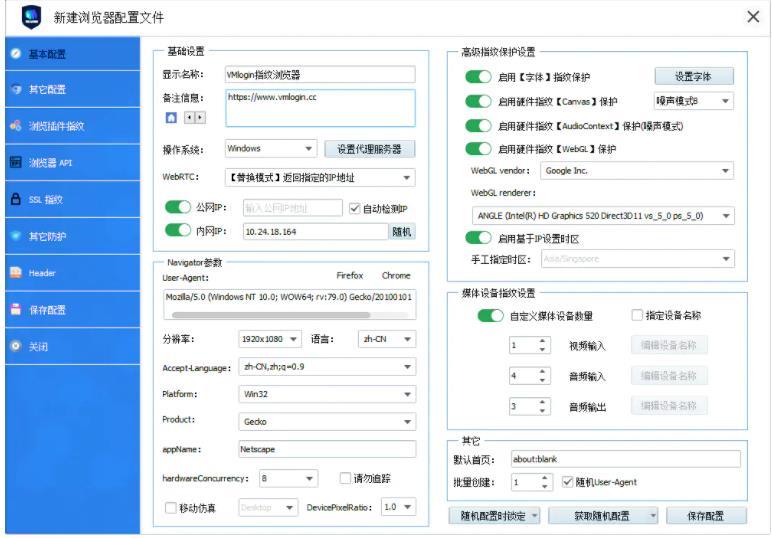
Task: Toggle the 内网IP switch
Action: [178, 230]
